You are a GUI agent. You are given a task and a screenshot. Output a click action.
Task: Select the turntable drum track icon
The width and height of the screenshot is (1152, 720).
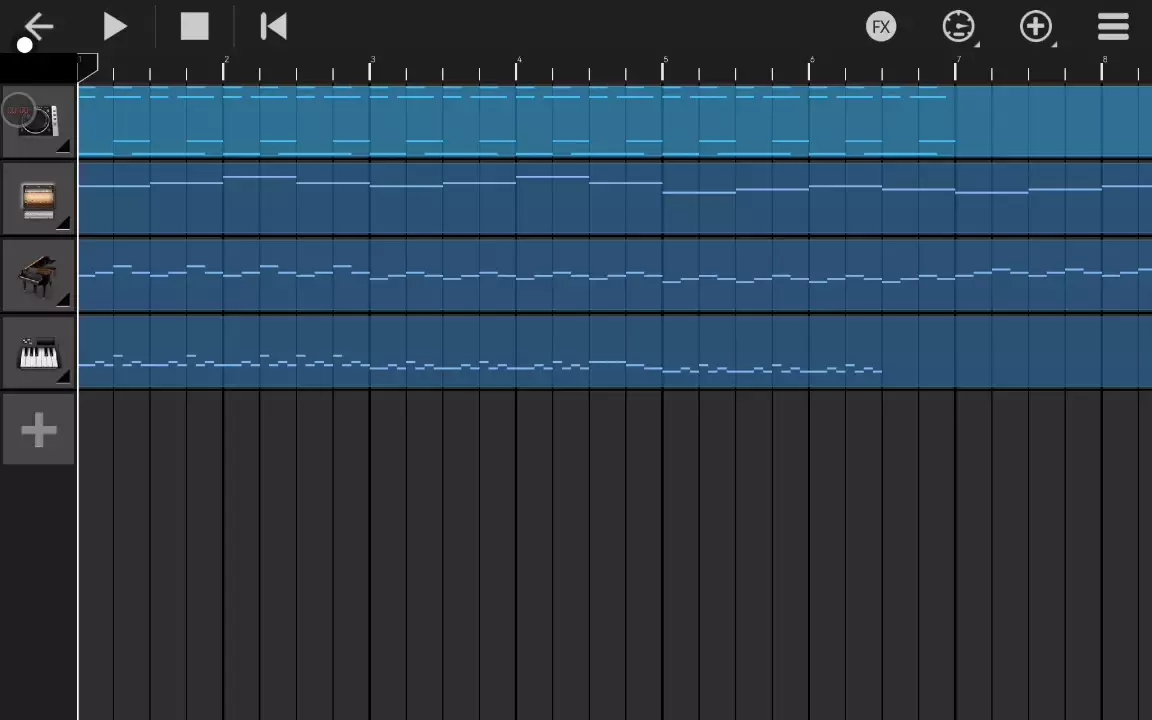pyautogui.click(x=36, y=120)
